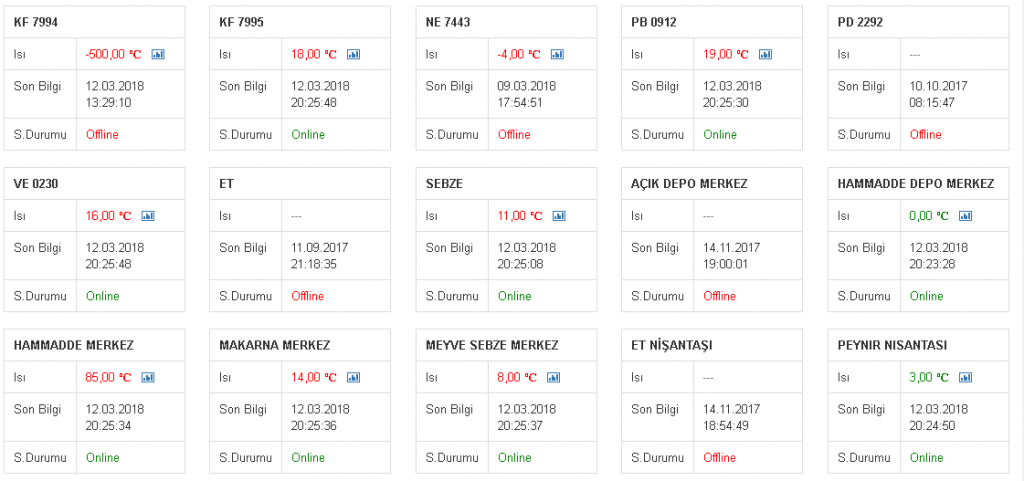
Task: Open chart icon for MEYVE SEBZE MERKEZ
Action: click(553, 377)
